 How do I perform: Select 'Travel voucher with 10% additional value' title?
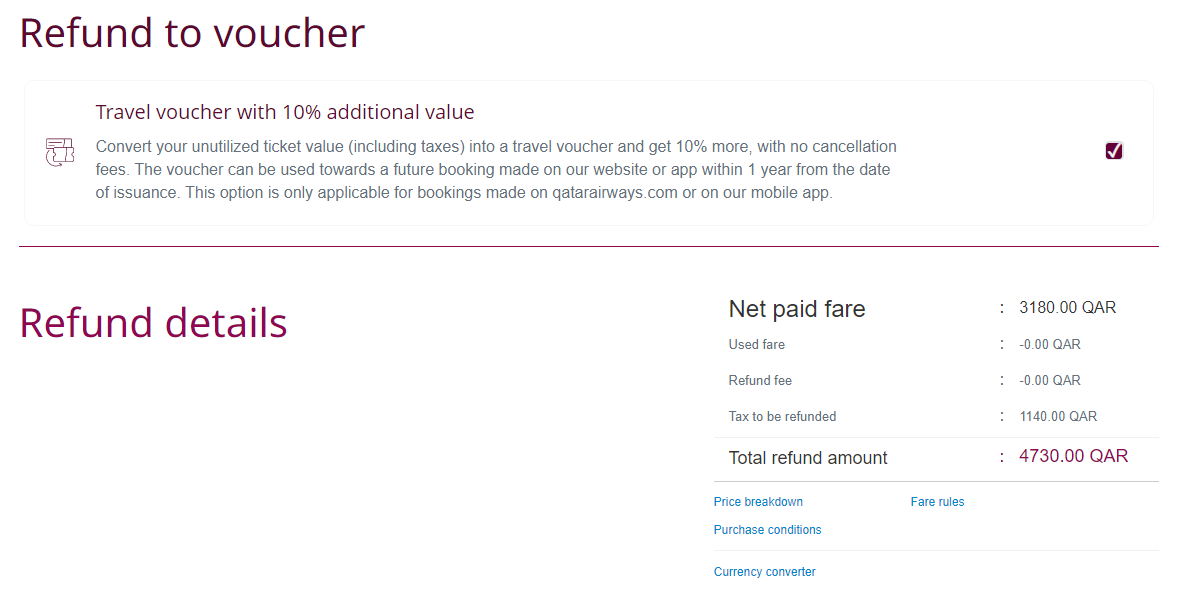(285, 112)
